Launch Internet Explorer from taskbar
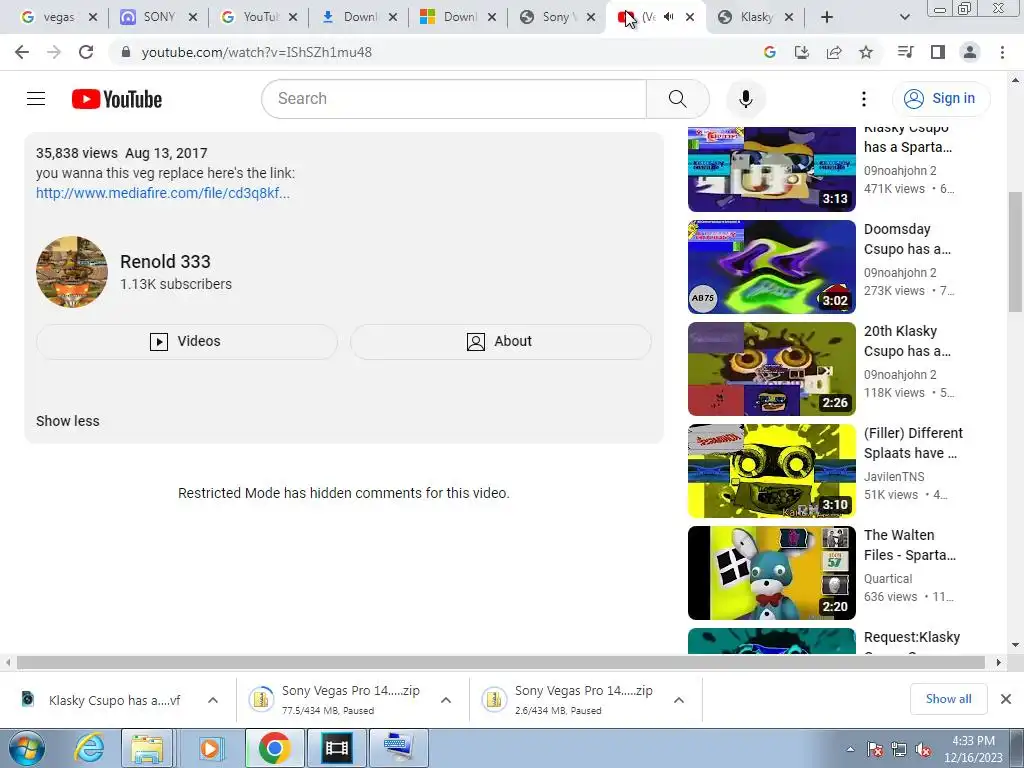Image resolution: width=1024 pixels, height=768 pixels. click(88, 748)
